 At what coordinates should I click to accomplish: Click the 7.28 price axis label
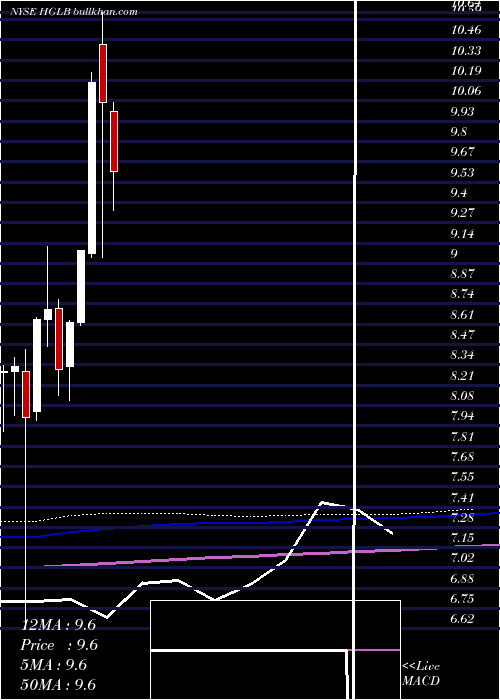[x=463, y=518]
